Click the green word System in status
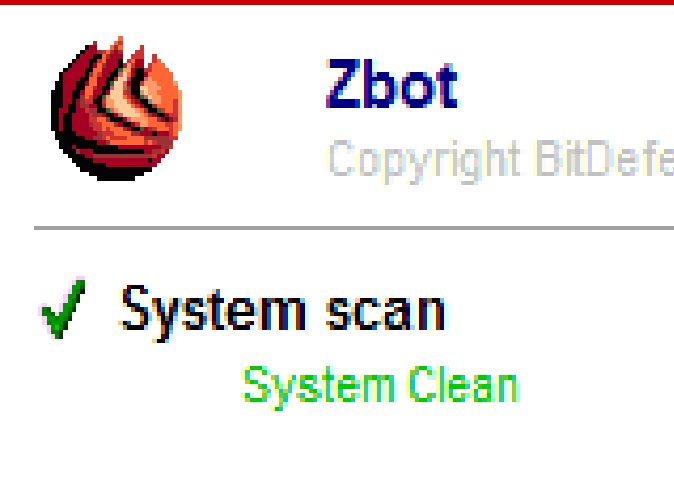The width and height of the screenshot is (674, 503). coord(319,387)
